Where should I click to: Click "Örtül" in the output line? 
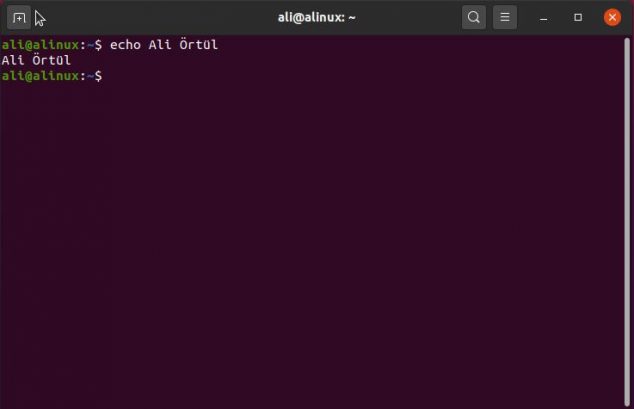(51, 60)
